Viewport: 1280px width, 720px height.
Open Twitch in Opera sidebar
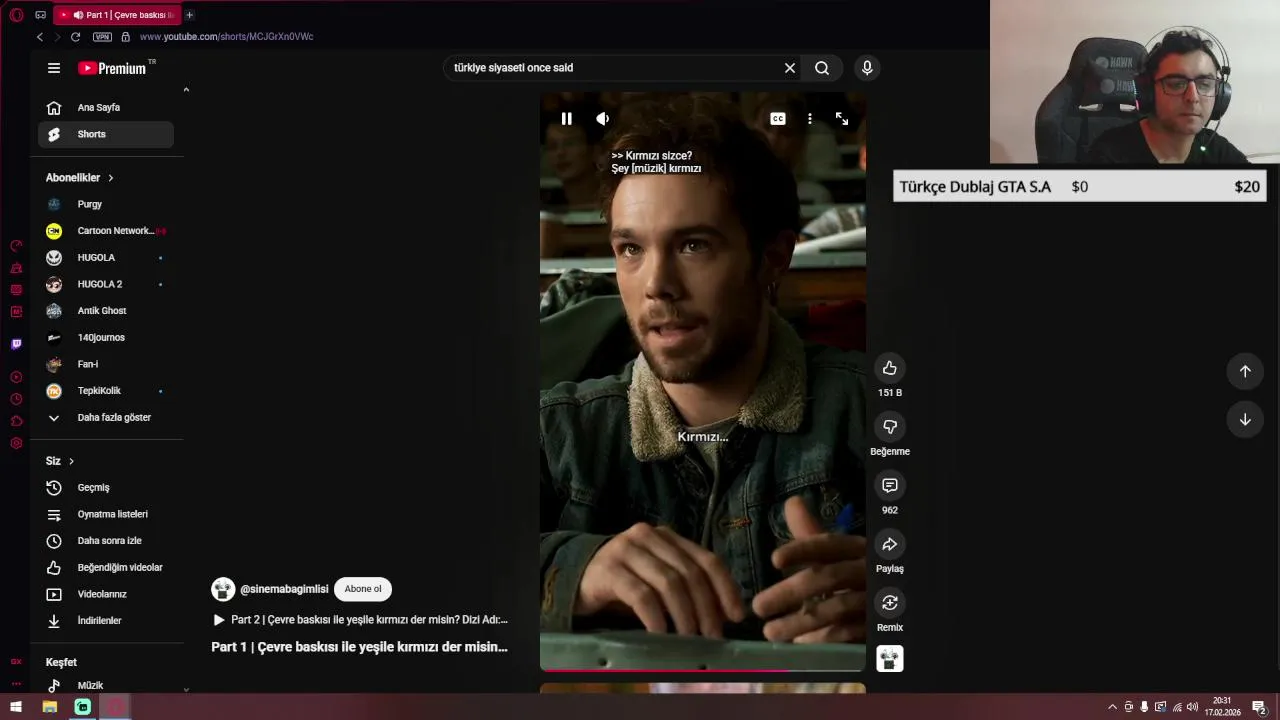(x=16, y=344)
